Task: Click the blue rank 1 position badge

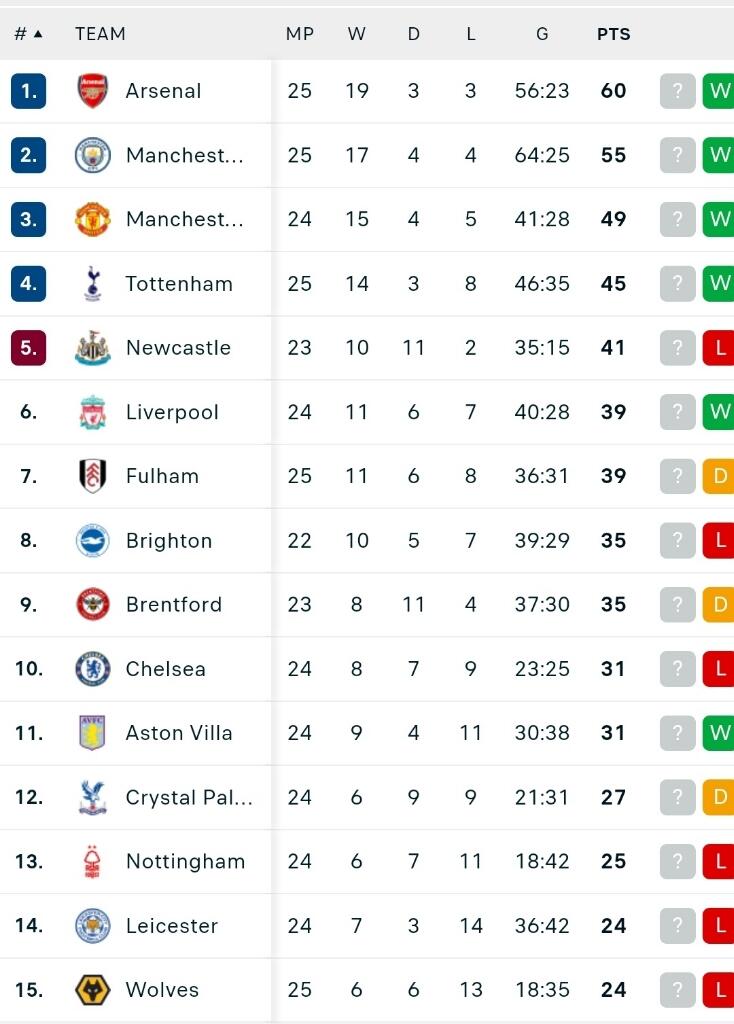Action: click(x=28, y=91)
